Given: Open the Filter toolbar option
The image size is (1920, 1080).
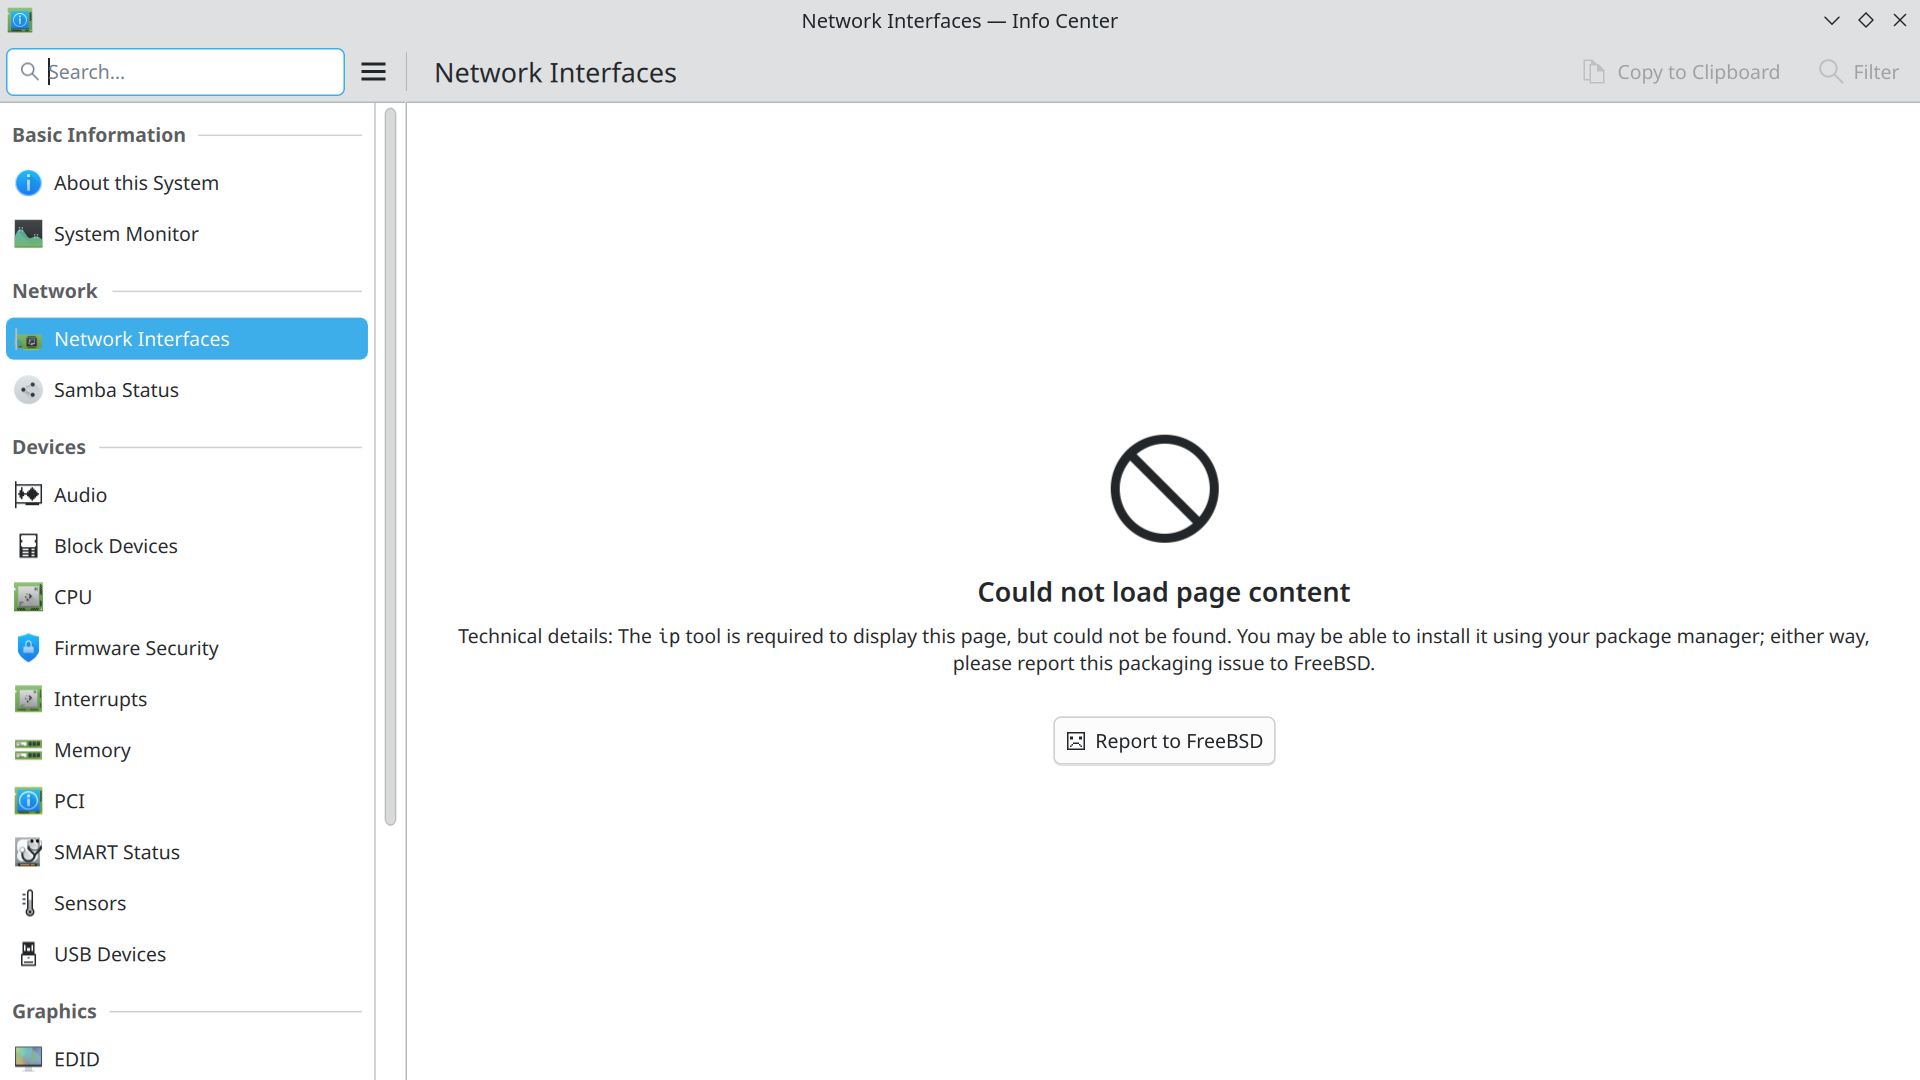Looking at the screenshot, I should click(1859, 72).
